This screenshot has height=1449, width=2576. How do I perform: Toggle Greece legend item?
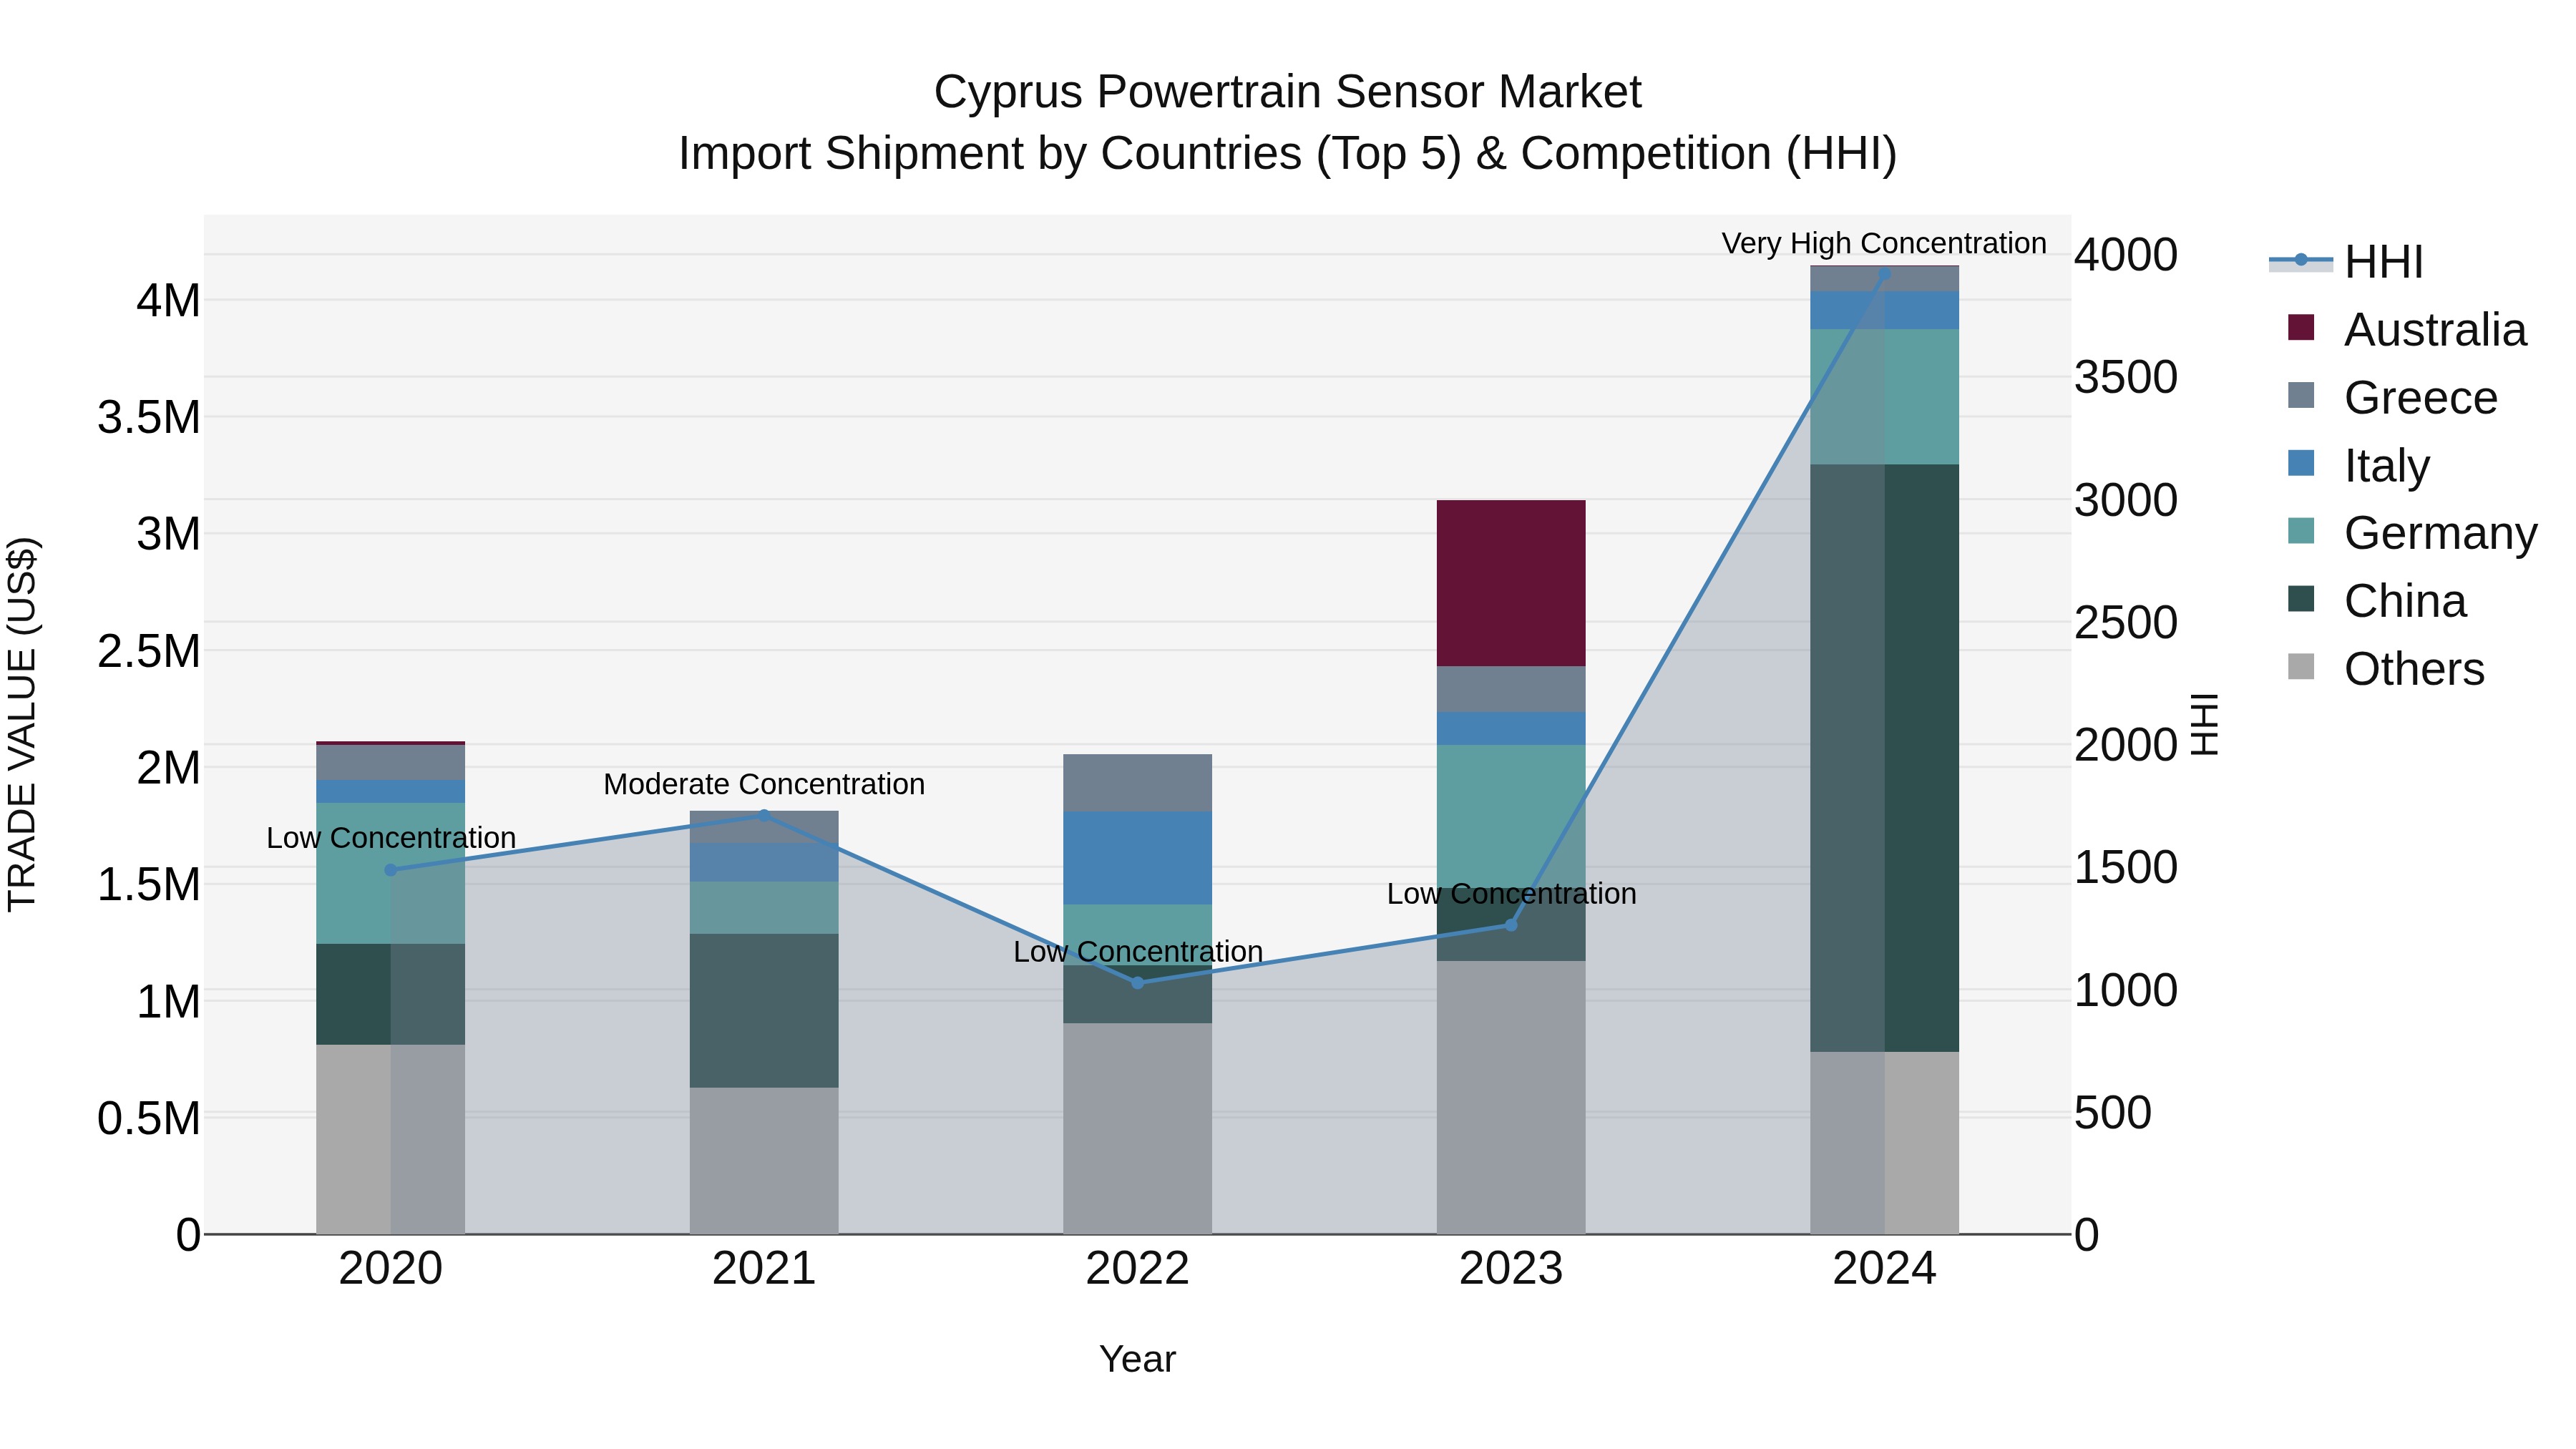[x=2420, y=398]
